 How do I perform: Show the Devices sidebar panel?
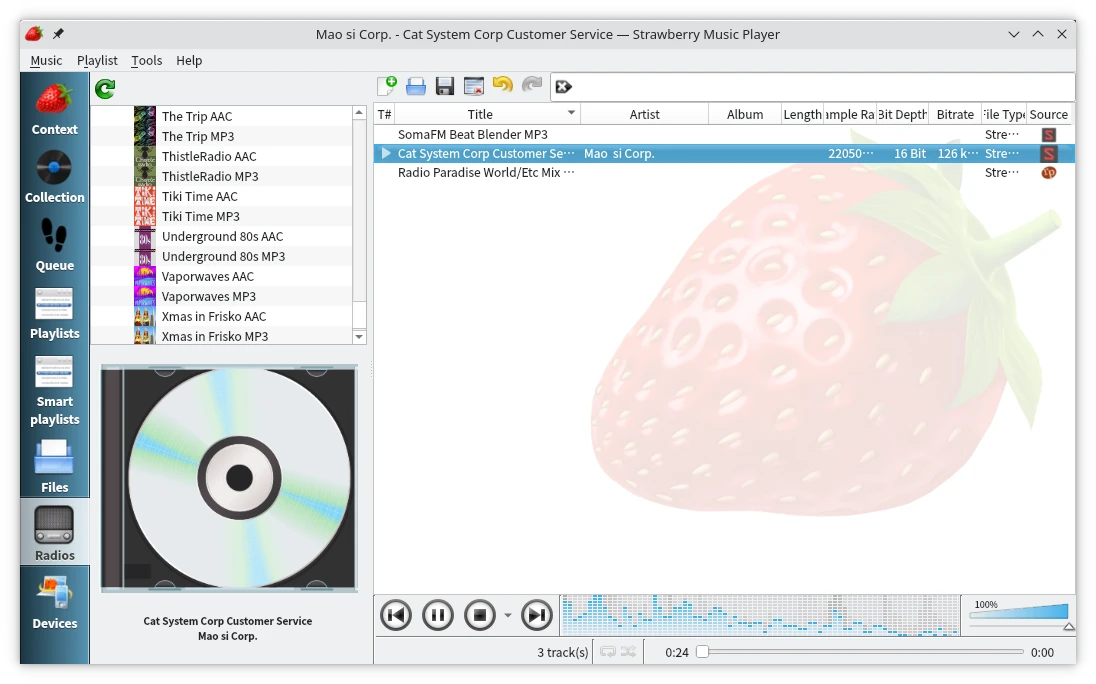(54, 601)
